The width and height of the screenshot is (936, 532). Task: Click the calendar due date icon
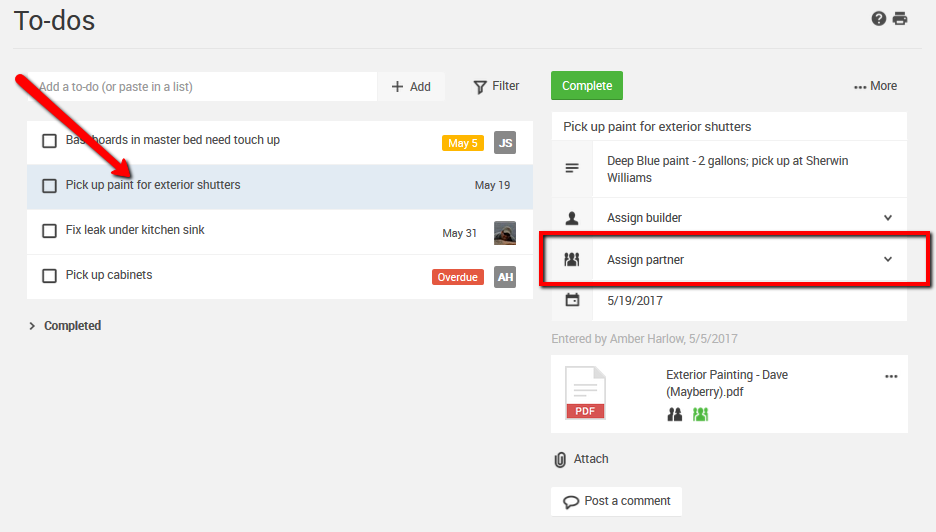(x=572, y=300)
